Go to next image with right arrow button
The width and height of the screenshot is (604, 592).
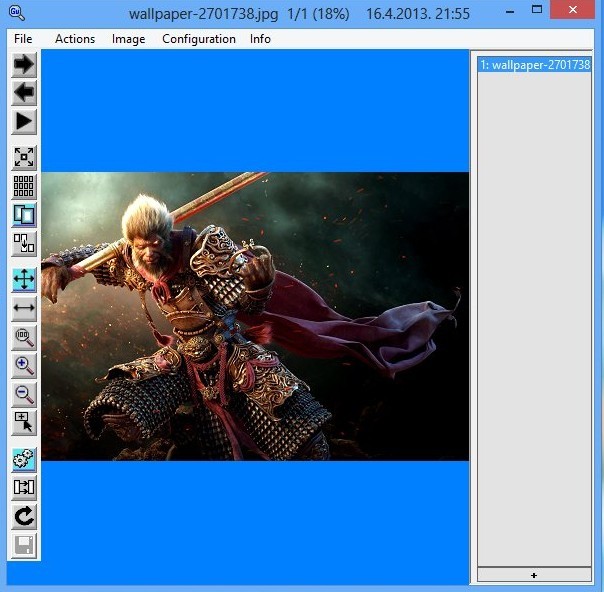[x=24, y=64]
